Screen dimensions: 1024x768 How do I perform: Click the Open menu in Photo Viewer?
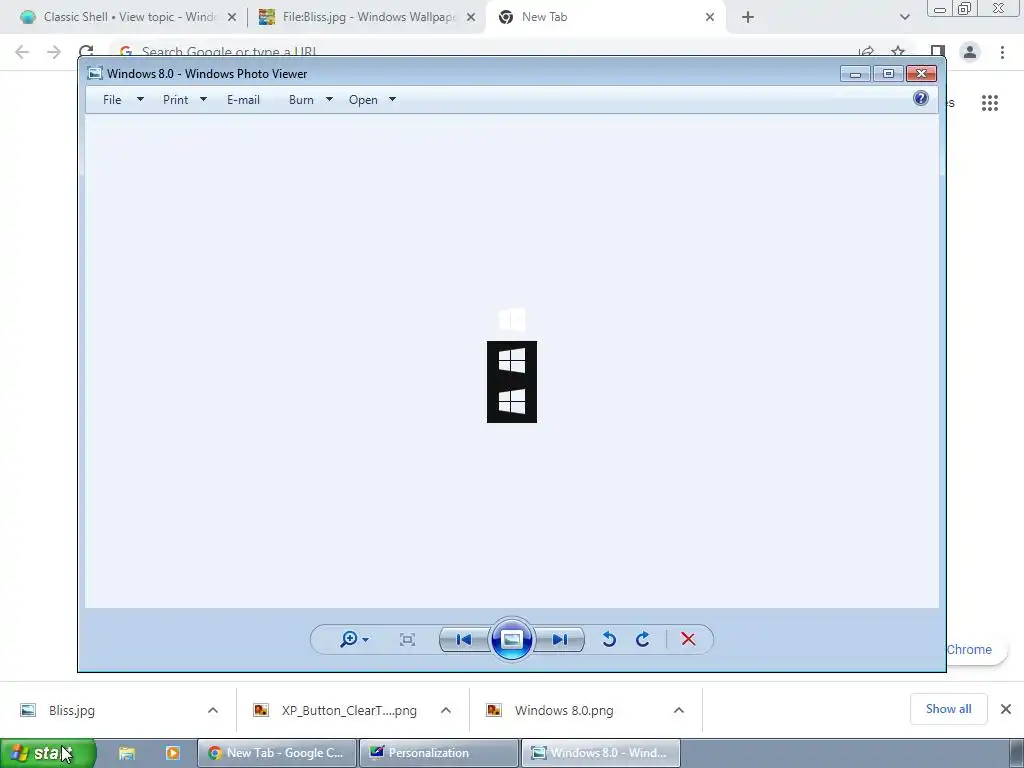pyautogui.click(x=363, y=100)
